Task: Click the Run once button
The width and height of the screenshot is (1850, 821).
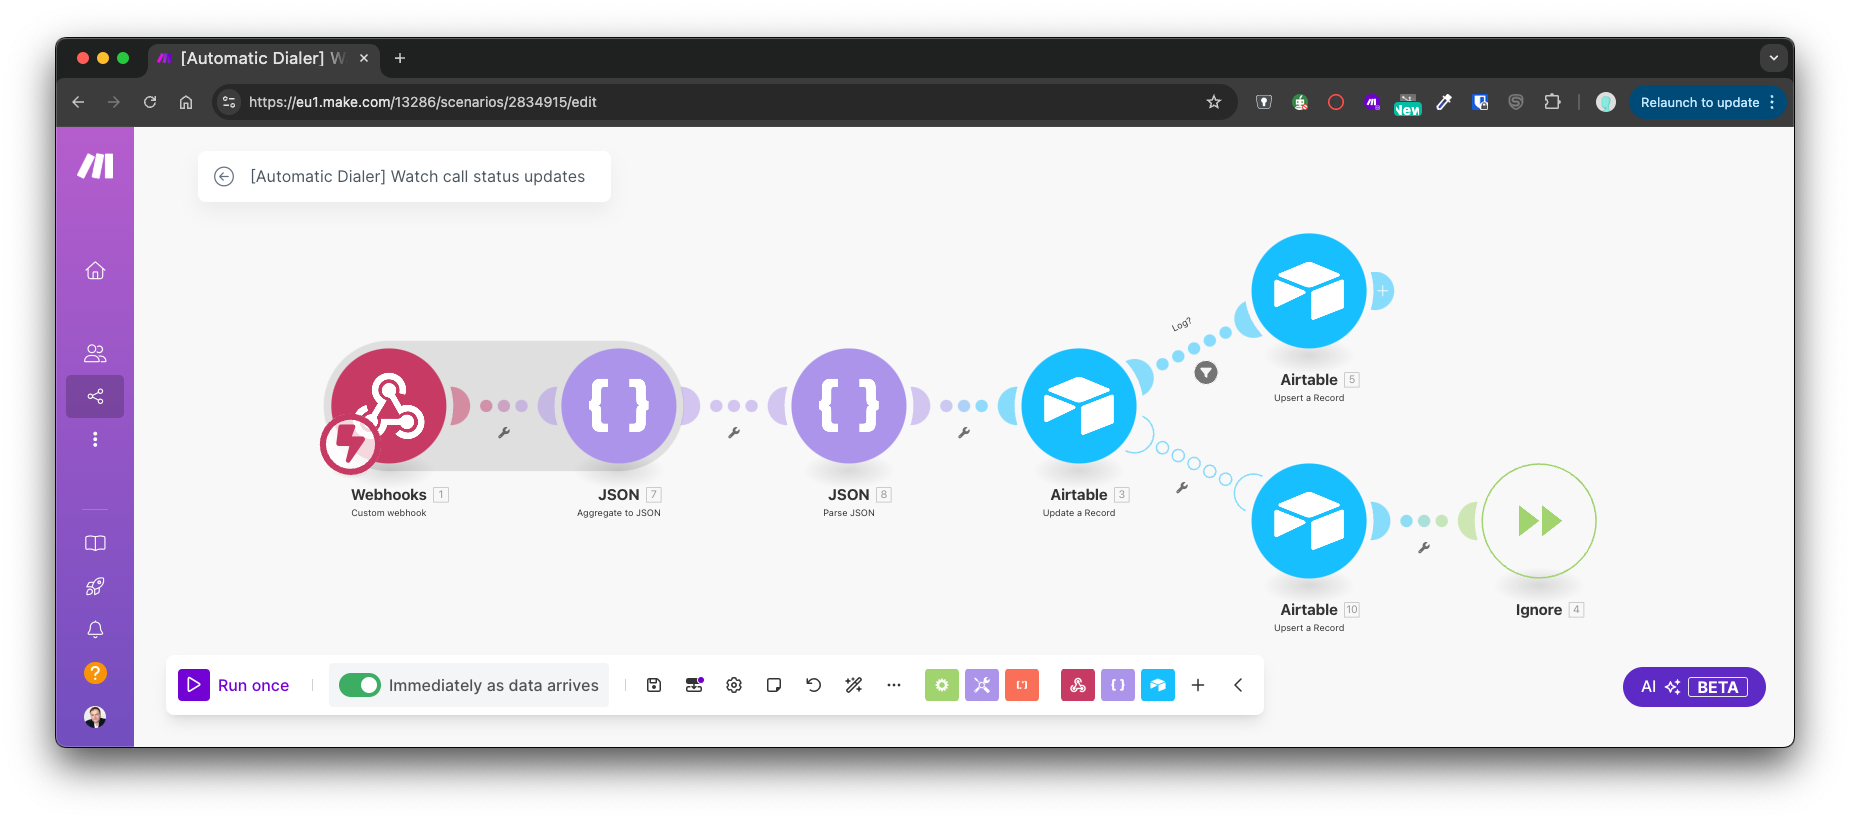Action: pyautogui.click(x=235, y=685)
